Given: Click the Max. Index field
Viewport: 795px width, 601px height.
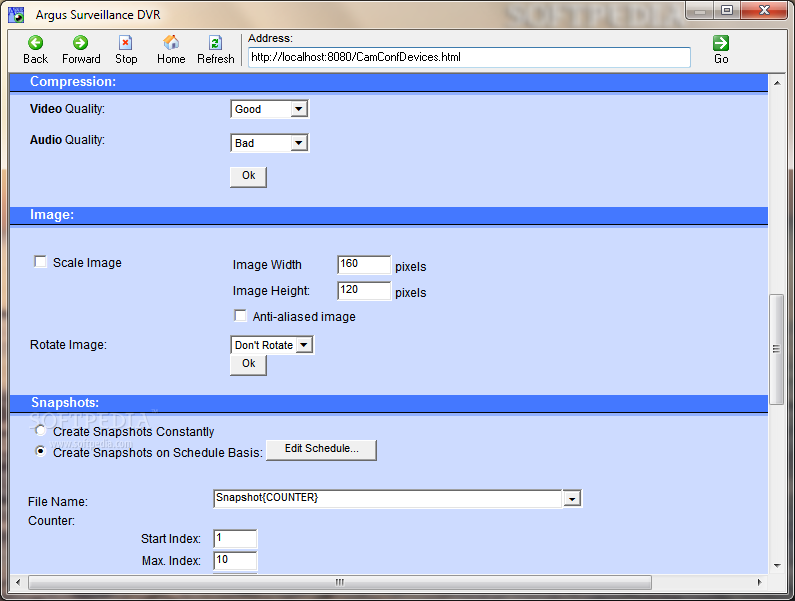Looking at the screenshot, I should click(x=235, y=560).
